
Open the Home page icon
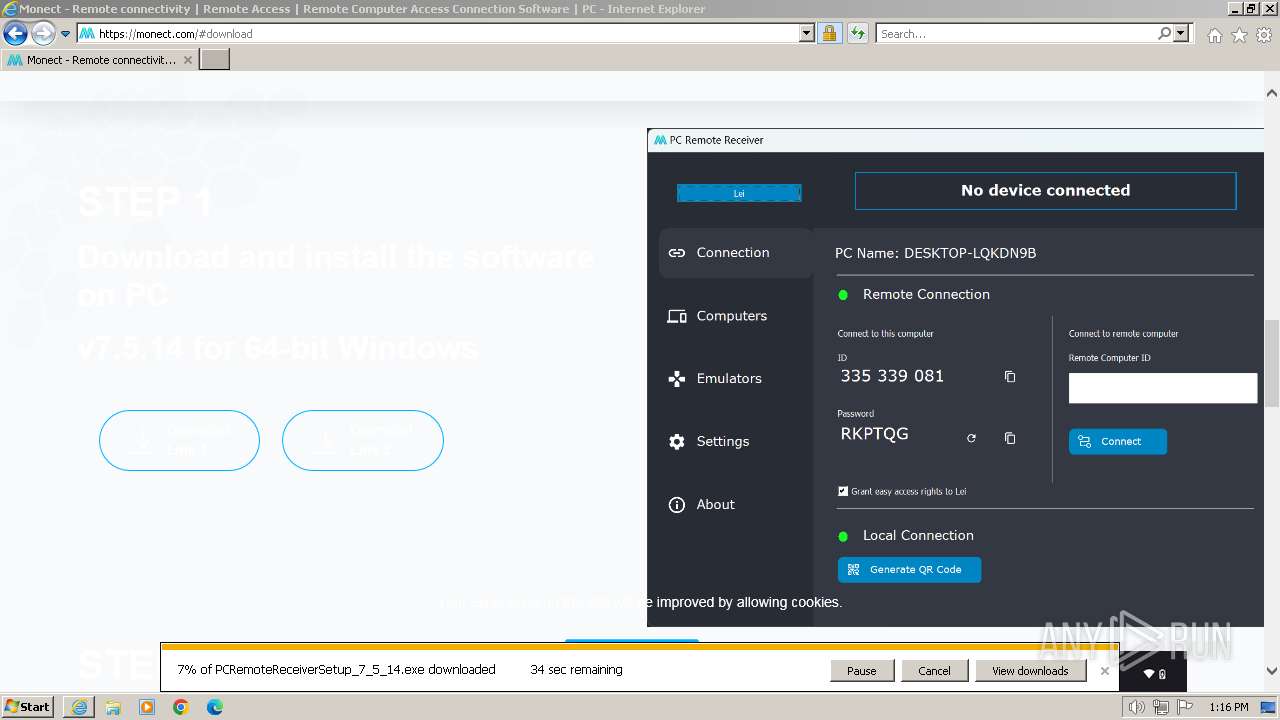coord(1214,35)
